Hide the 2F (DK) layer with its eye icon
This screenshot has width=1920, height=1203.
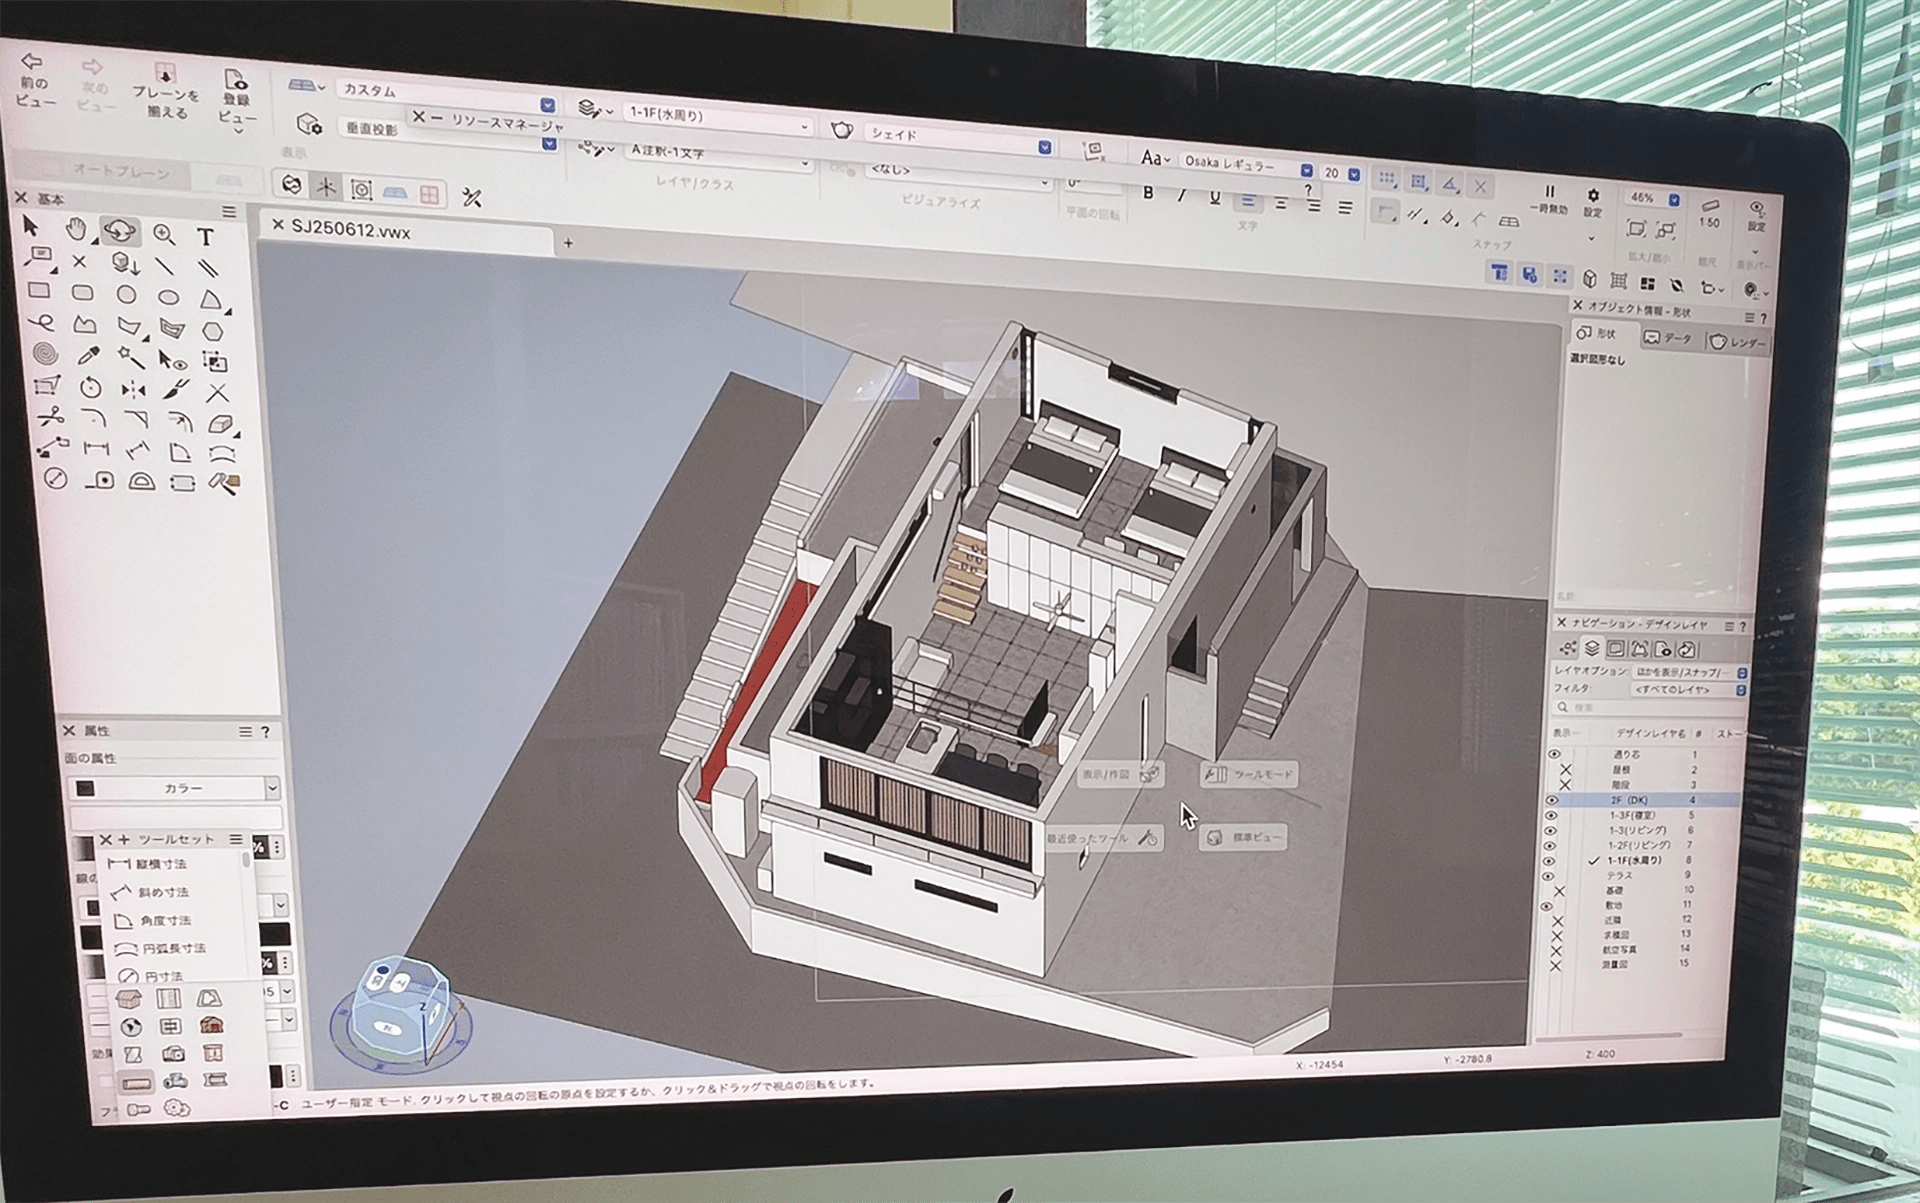tap(1553, 800)
